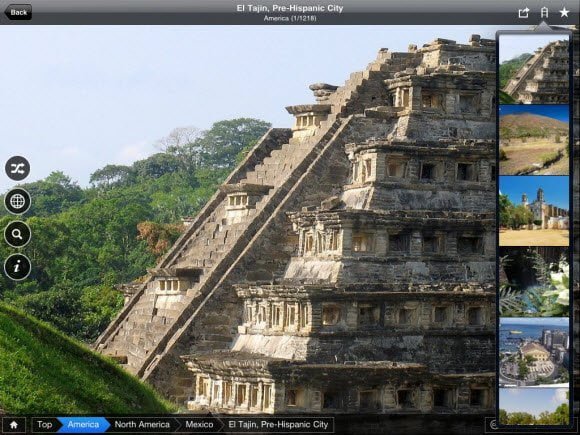Toggle the thumbnail strip panel icon
Screen dimensions: 580x435
click(x=544, y=13)
